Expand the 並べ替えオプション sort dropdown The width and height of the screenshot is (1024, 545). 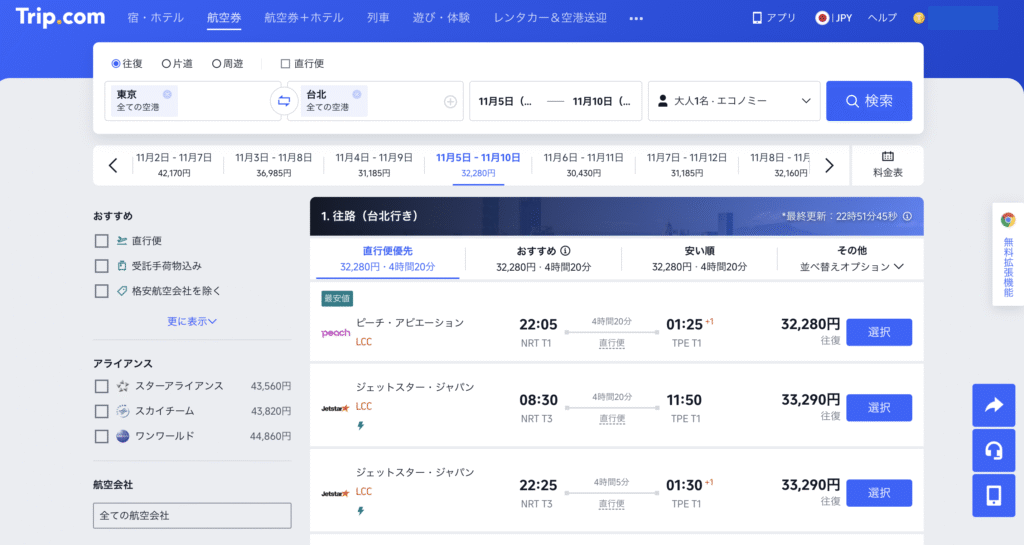click(852, 267)
